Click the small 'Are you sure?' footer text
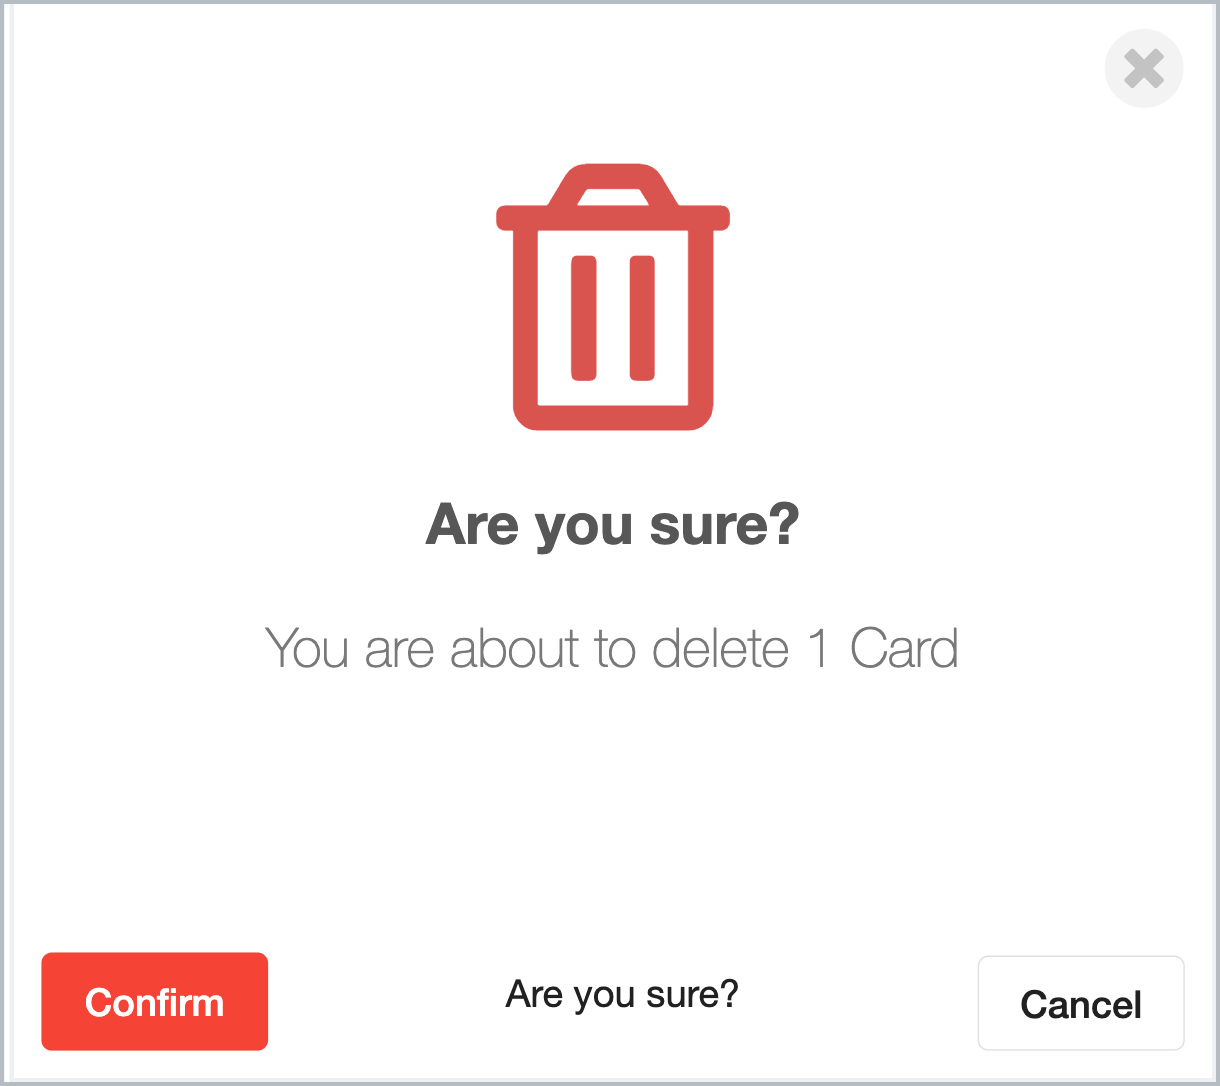 [x=622, y=994]
